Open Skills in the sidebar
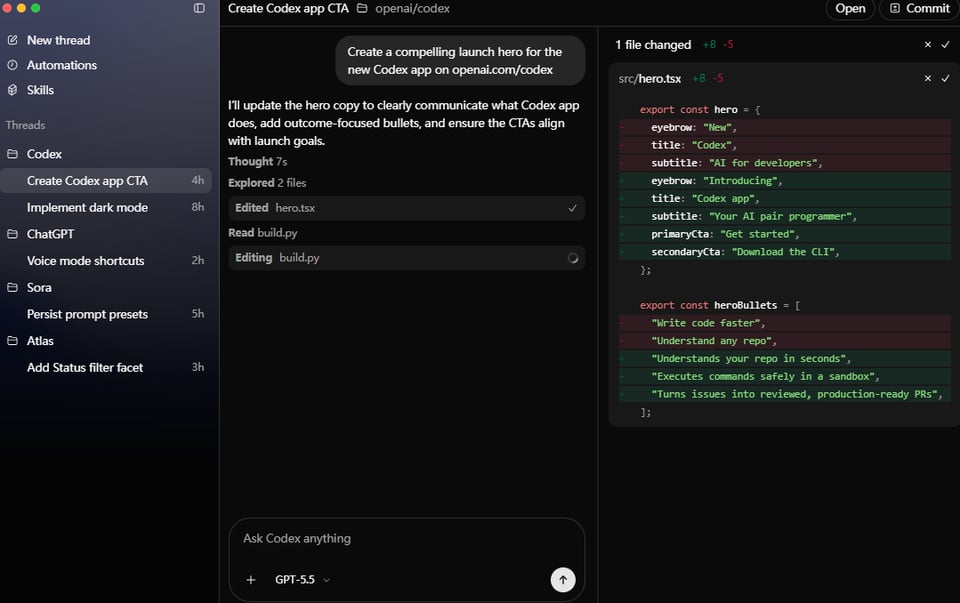 point(40,90)
